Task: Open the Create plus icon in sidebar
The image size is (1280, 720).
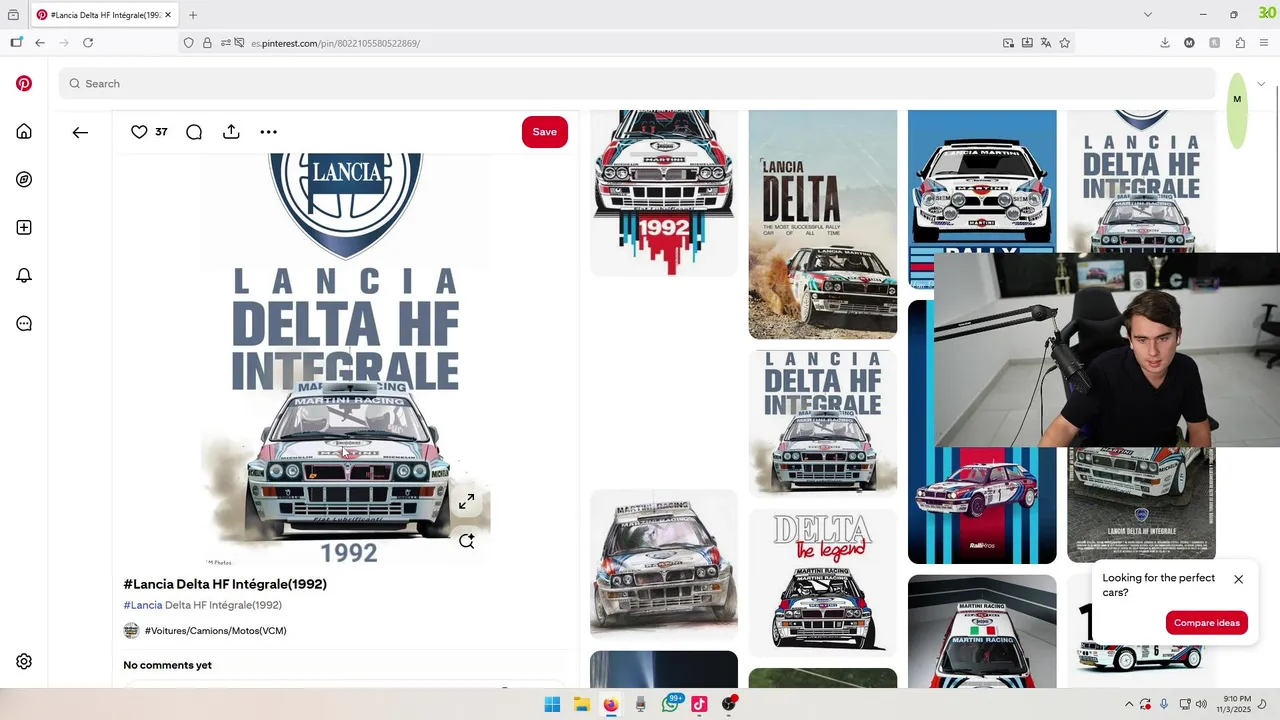Action: (x=24, y=228)
